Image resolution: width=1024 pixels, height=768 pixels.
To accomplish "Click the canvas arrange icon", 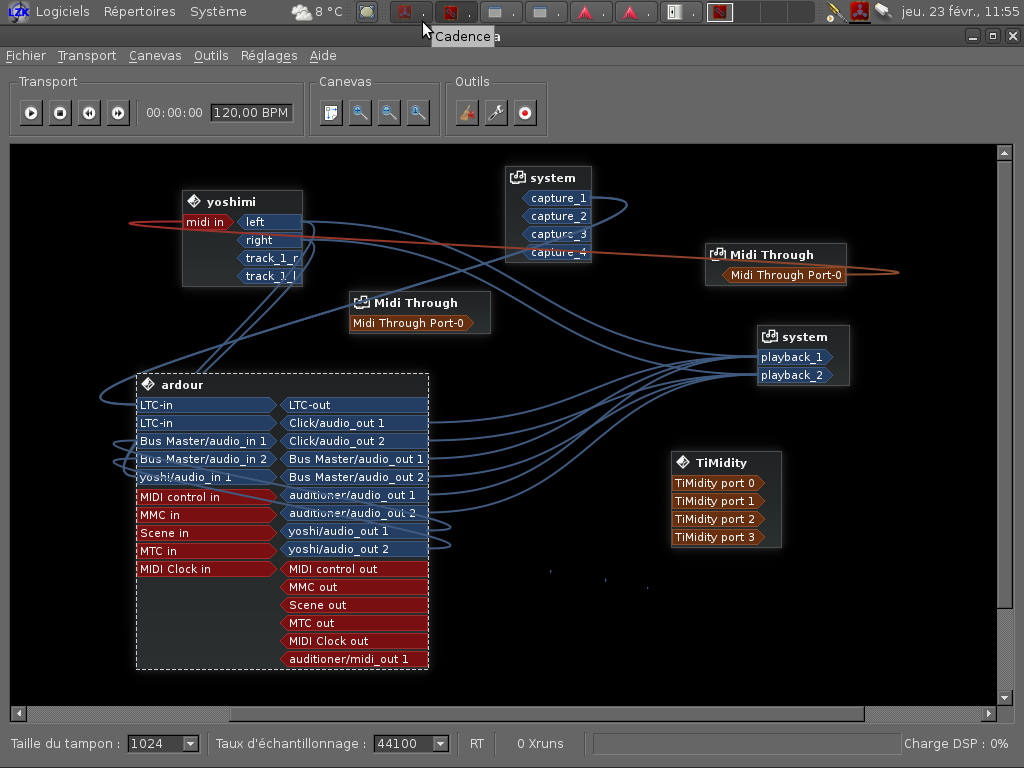I will coord(331,113).
